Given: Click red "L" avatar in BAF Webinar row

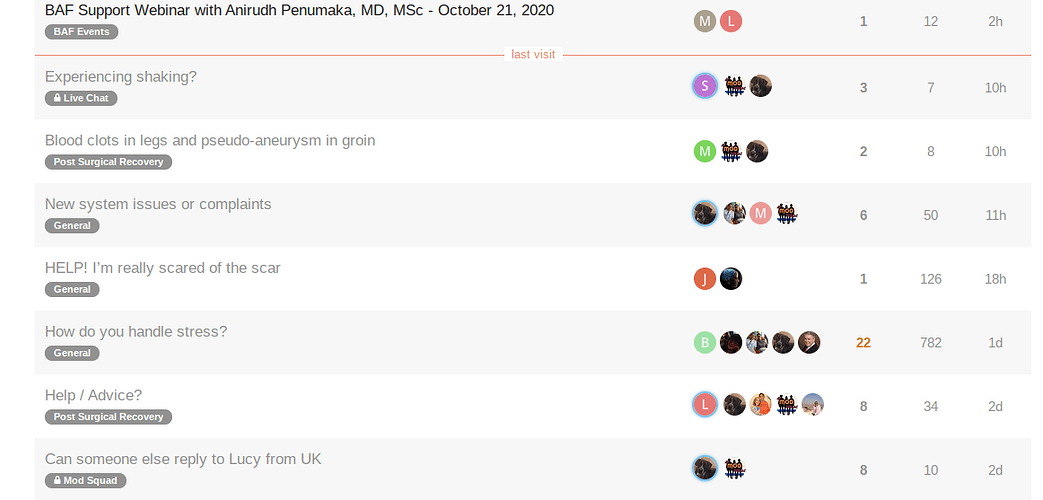Looking at the screenshot, I should coord(731,22).
